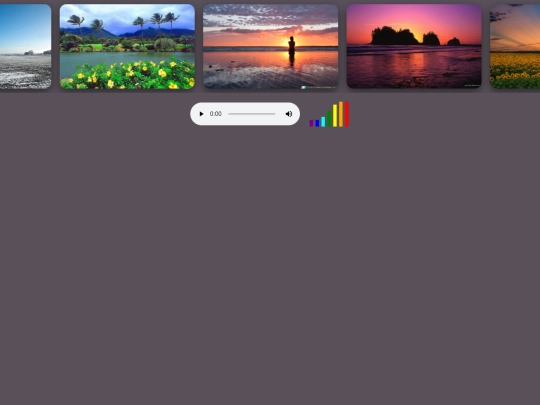
Task: Open the sunset silhouette person photo
Action: 271,46
